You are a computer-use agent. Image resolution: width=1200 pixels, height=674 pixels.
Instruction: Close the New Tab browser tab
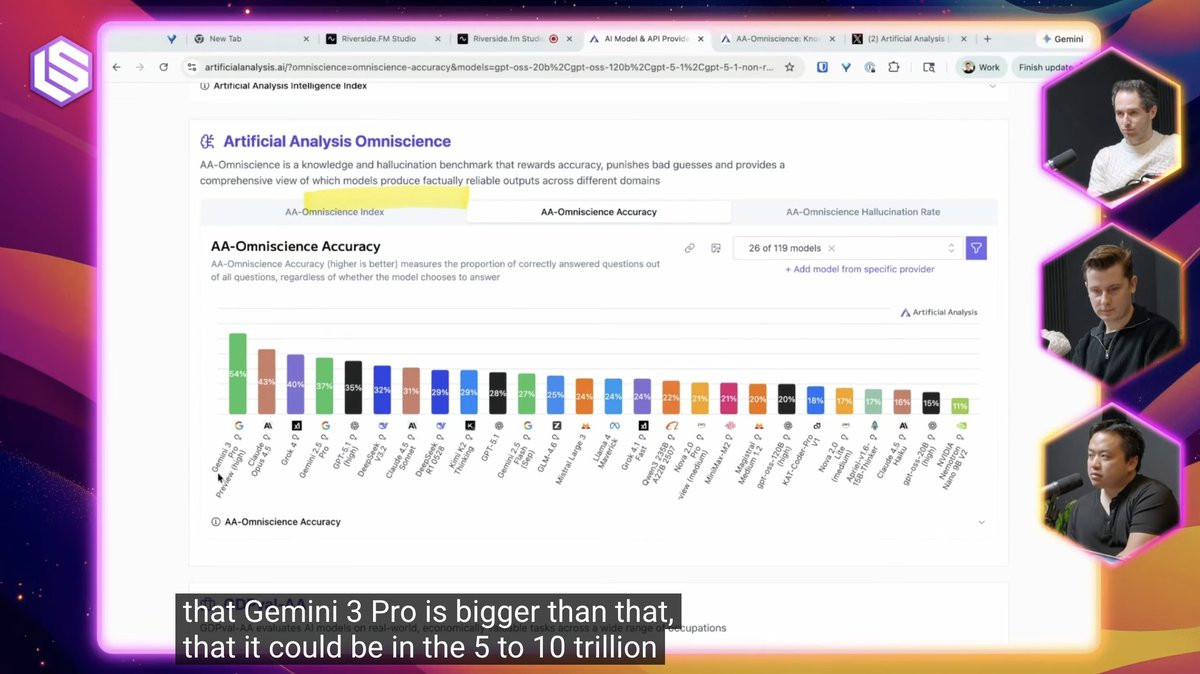click(306, 39)
